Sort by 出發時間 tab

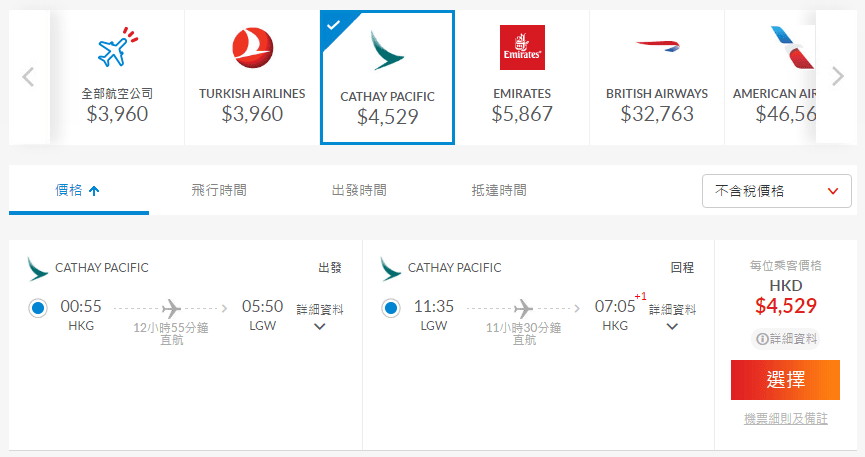point(359,190)
